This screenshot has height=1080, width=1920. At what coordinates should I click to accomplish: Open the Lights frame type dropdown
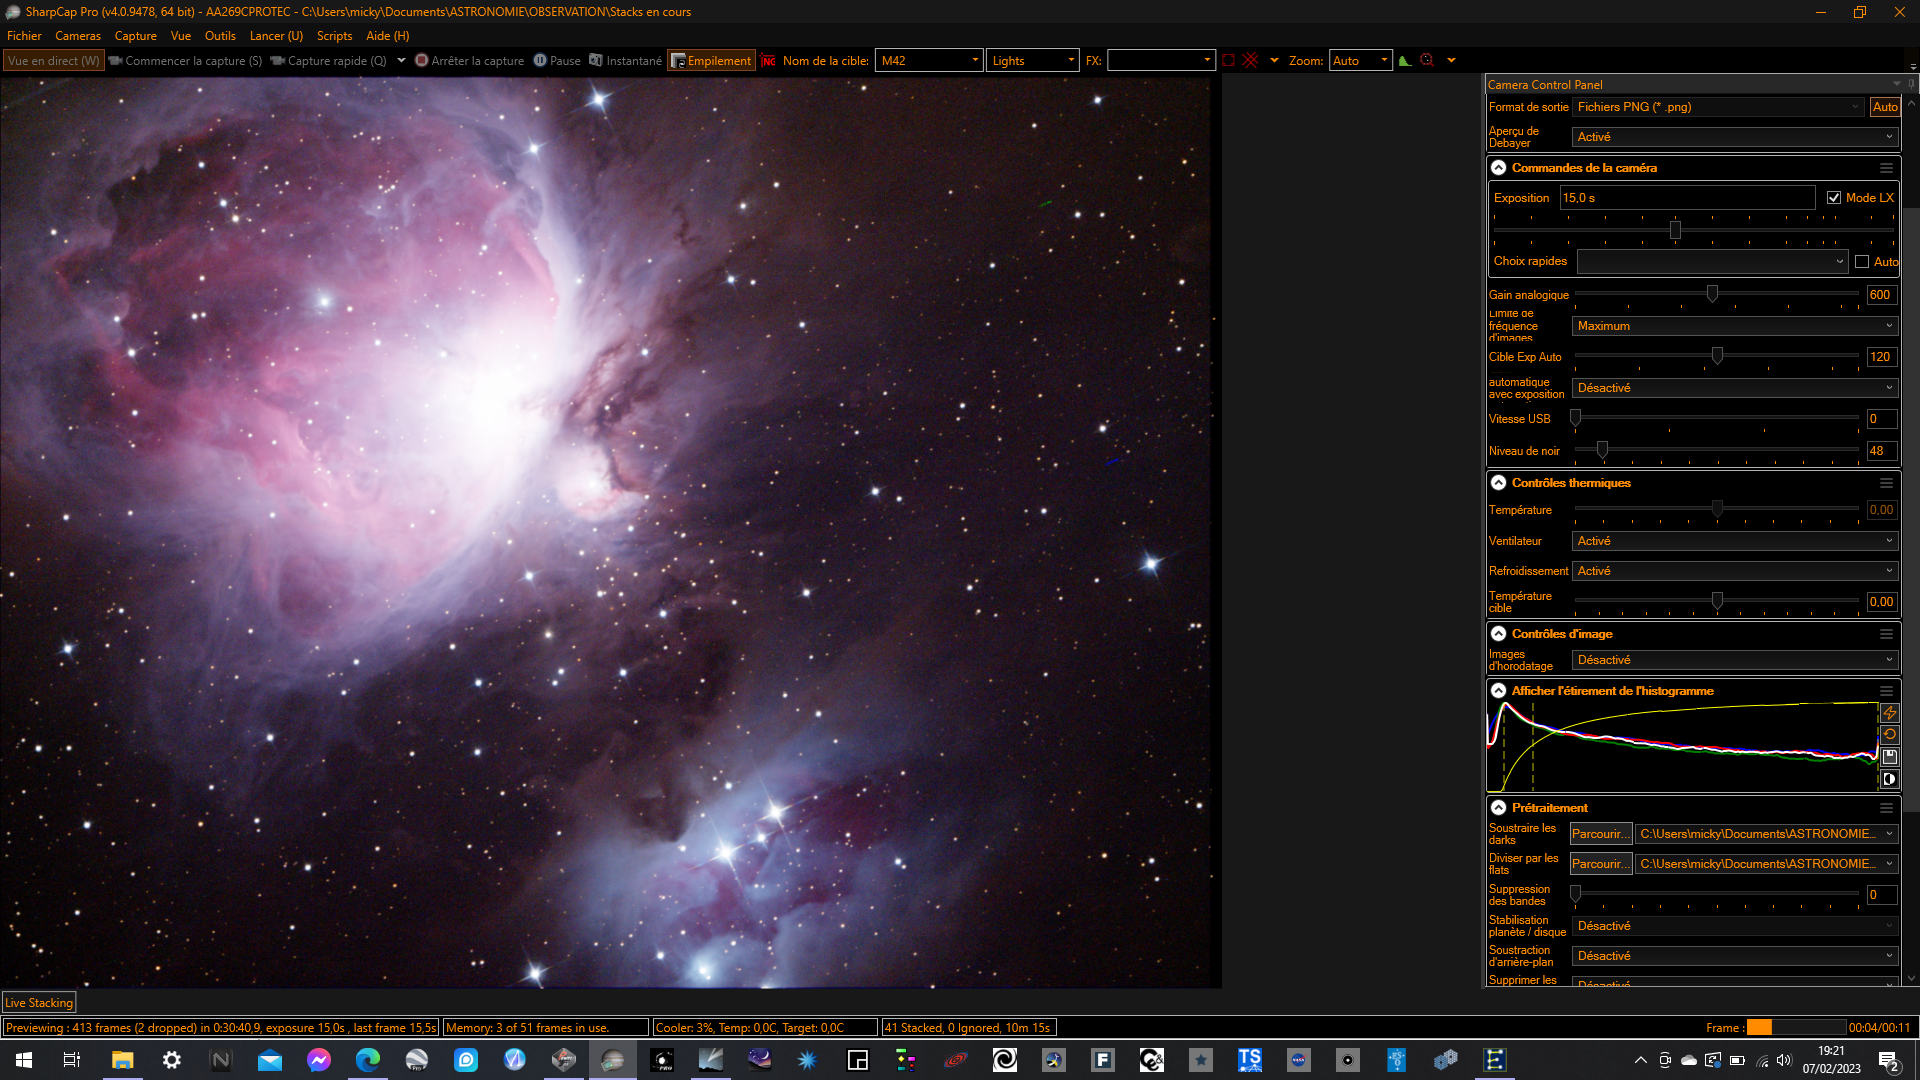pos(1032,61)
